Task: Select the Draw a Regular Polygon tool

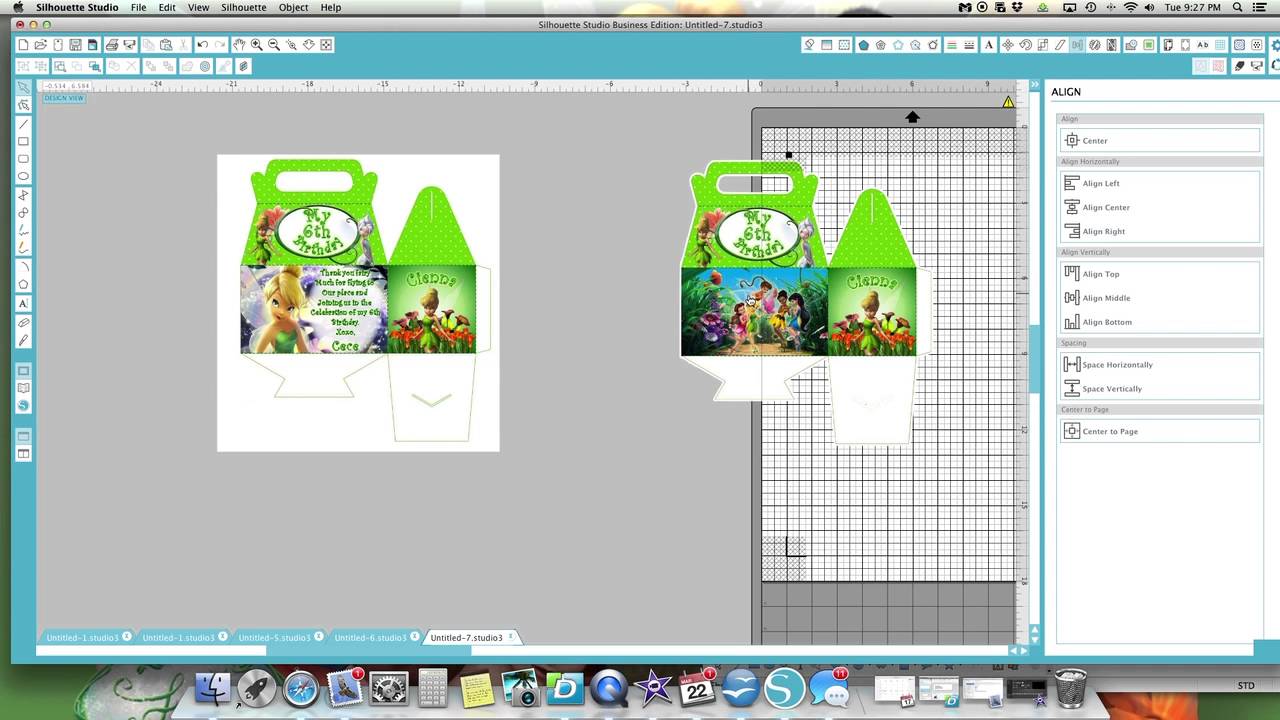Action: click(x=23, y=284)
